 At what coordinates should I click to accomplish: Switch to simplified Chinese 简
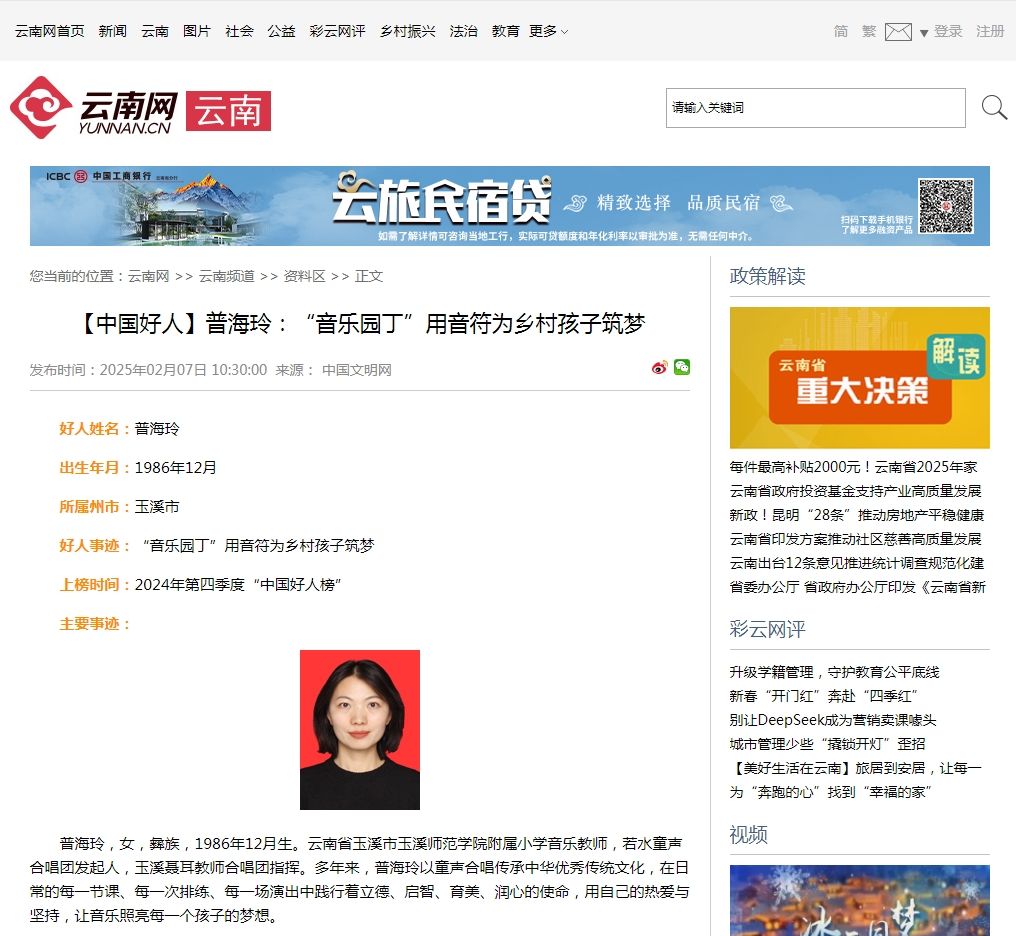tap(841, 32)
